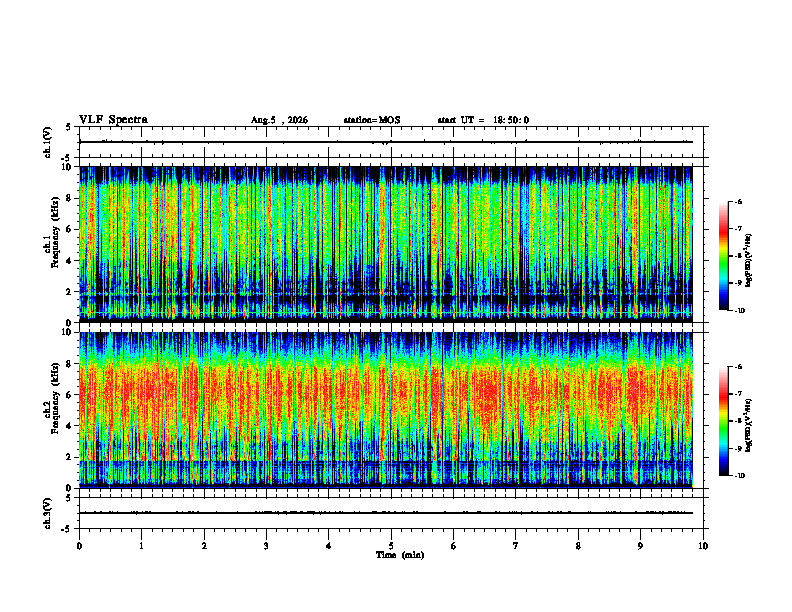Click ch.2 frequency tick label "4"
The image size is (792, 612).
[69, 426]
